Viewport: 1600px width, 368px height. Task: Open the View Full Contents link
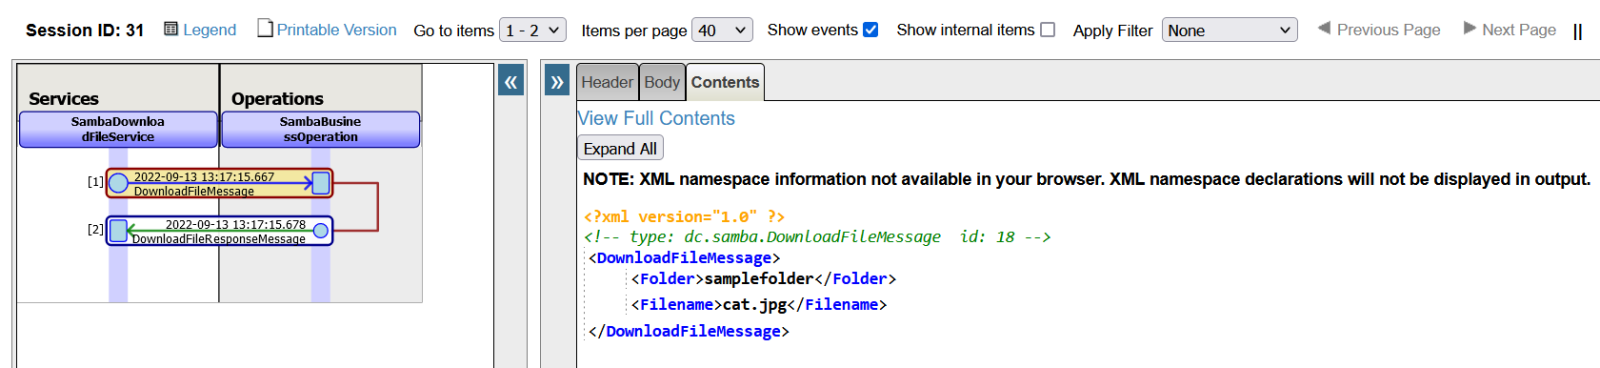(x=656, y=118)
